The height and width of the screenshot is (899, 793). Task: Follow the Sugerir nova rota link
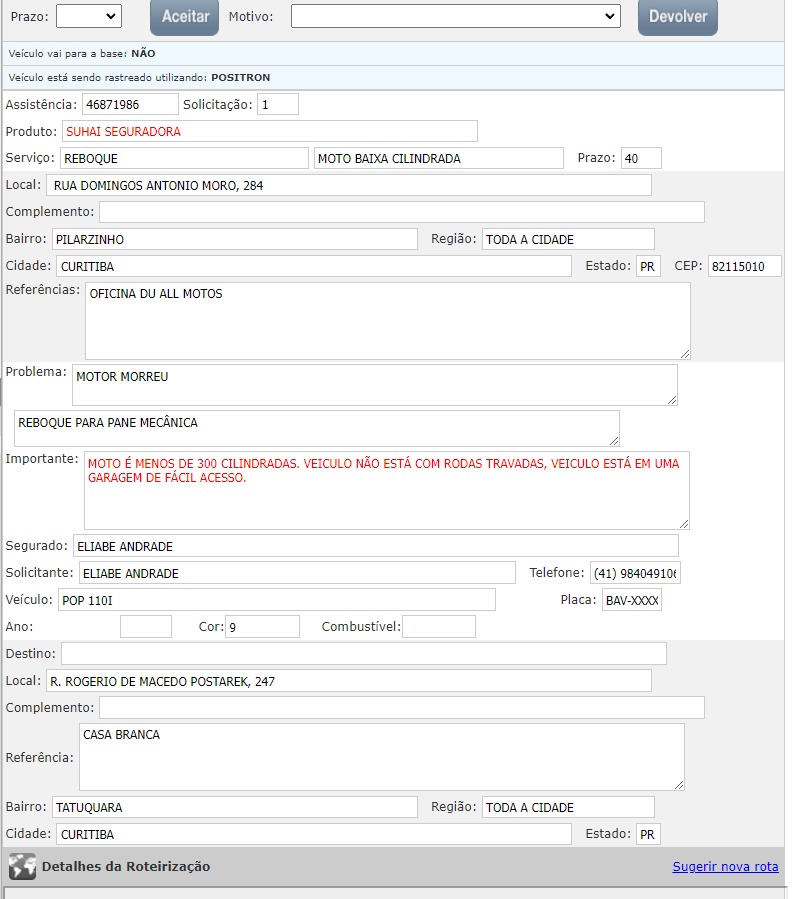[725, 867]
